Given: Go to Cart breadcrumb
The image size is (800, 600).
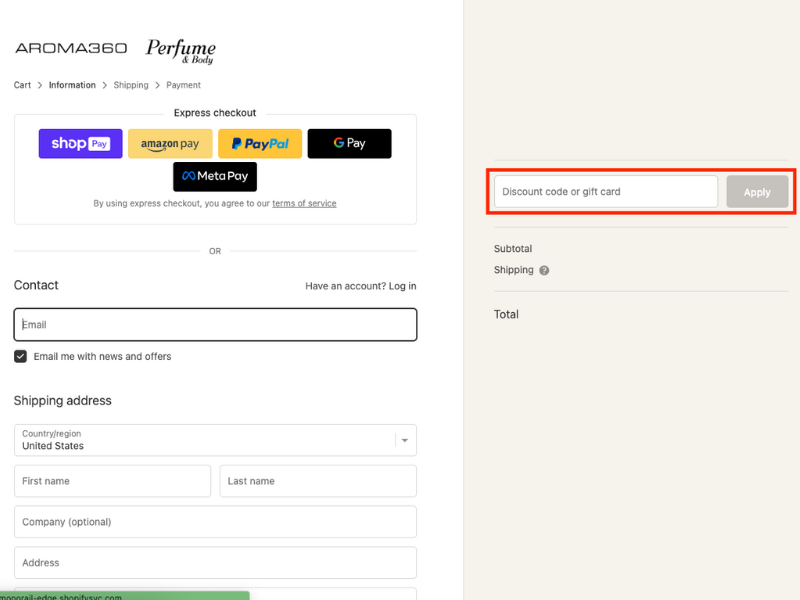Looking at the screenshot, I should (x=22, y=85).
